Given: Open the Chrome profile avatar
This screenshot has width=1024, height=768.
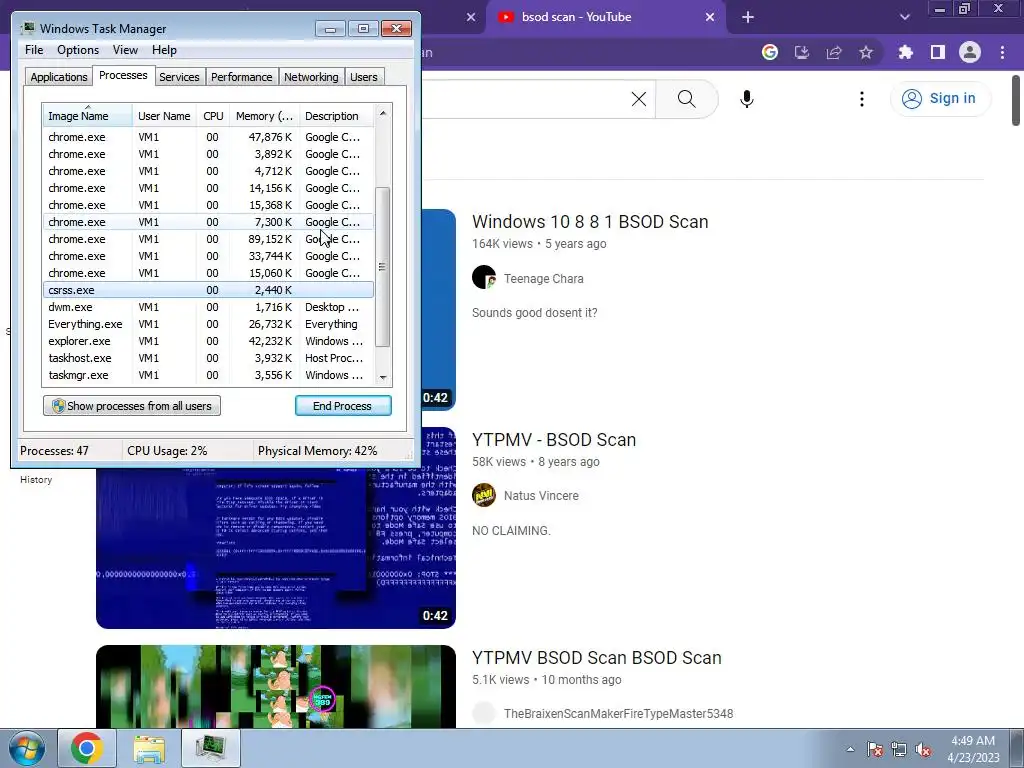Looking at the screenshot, I should 970,52.
